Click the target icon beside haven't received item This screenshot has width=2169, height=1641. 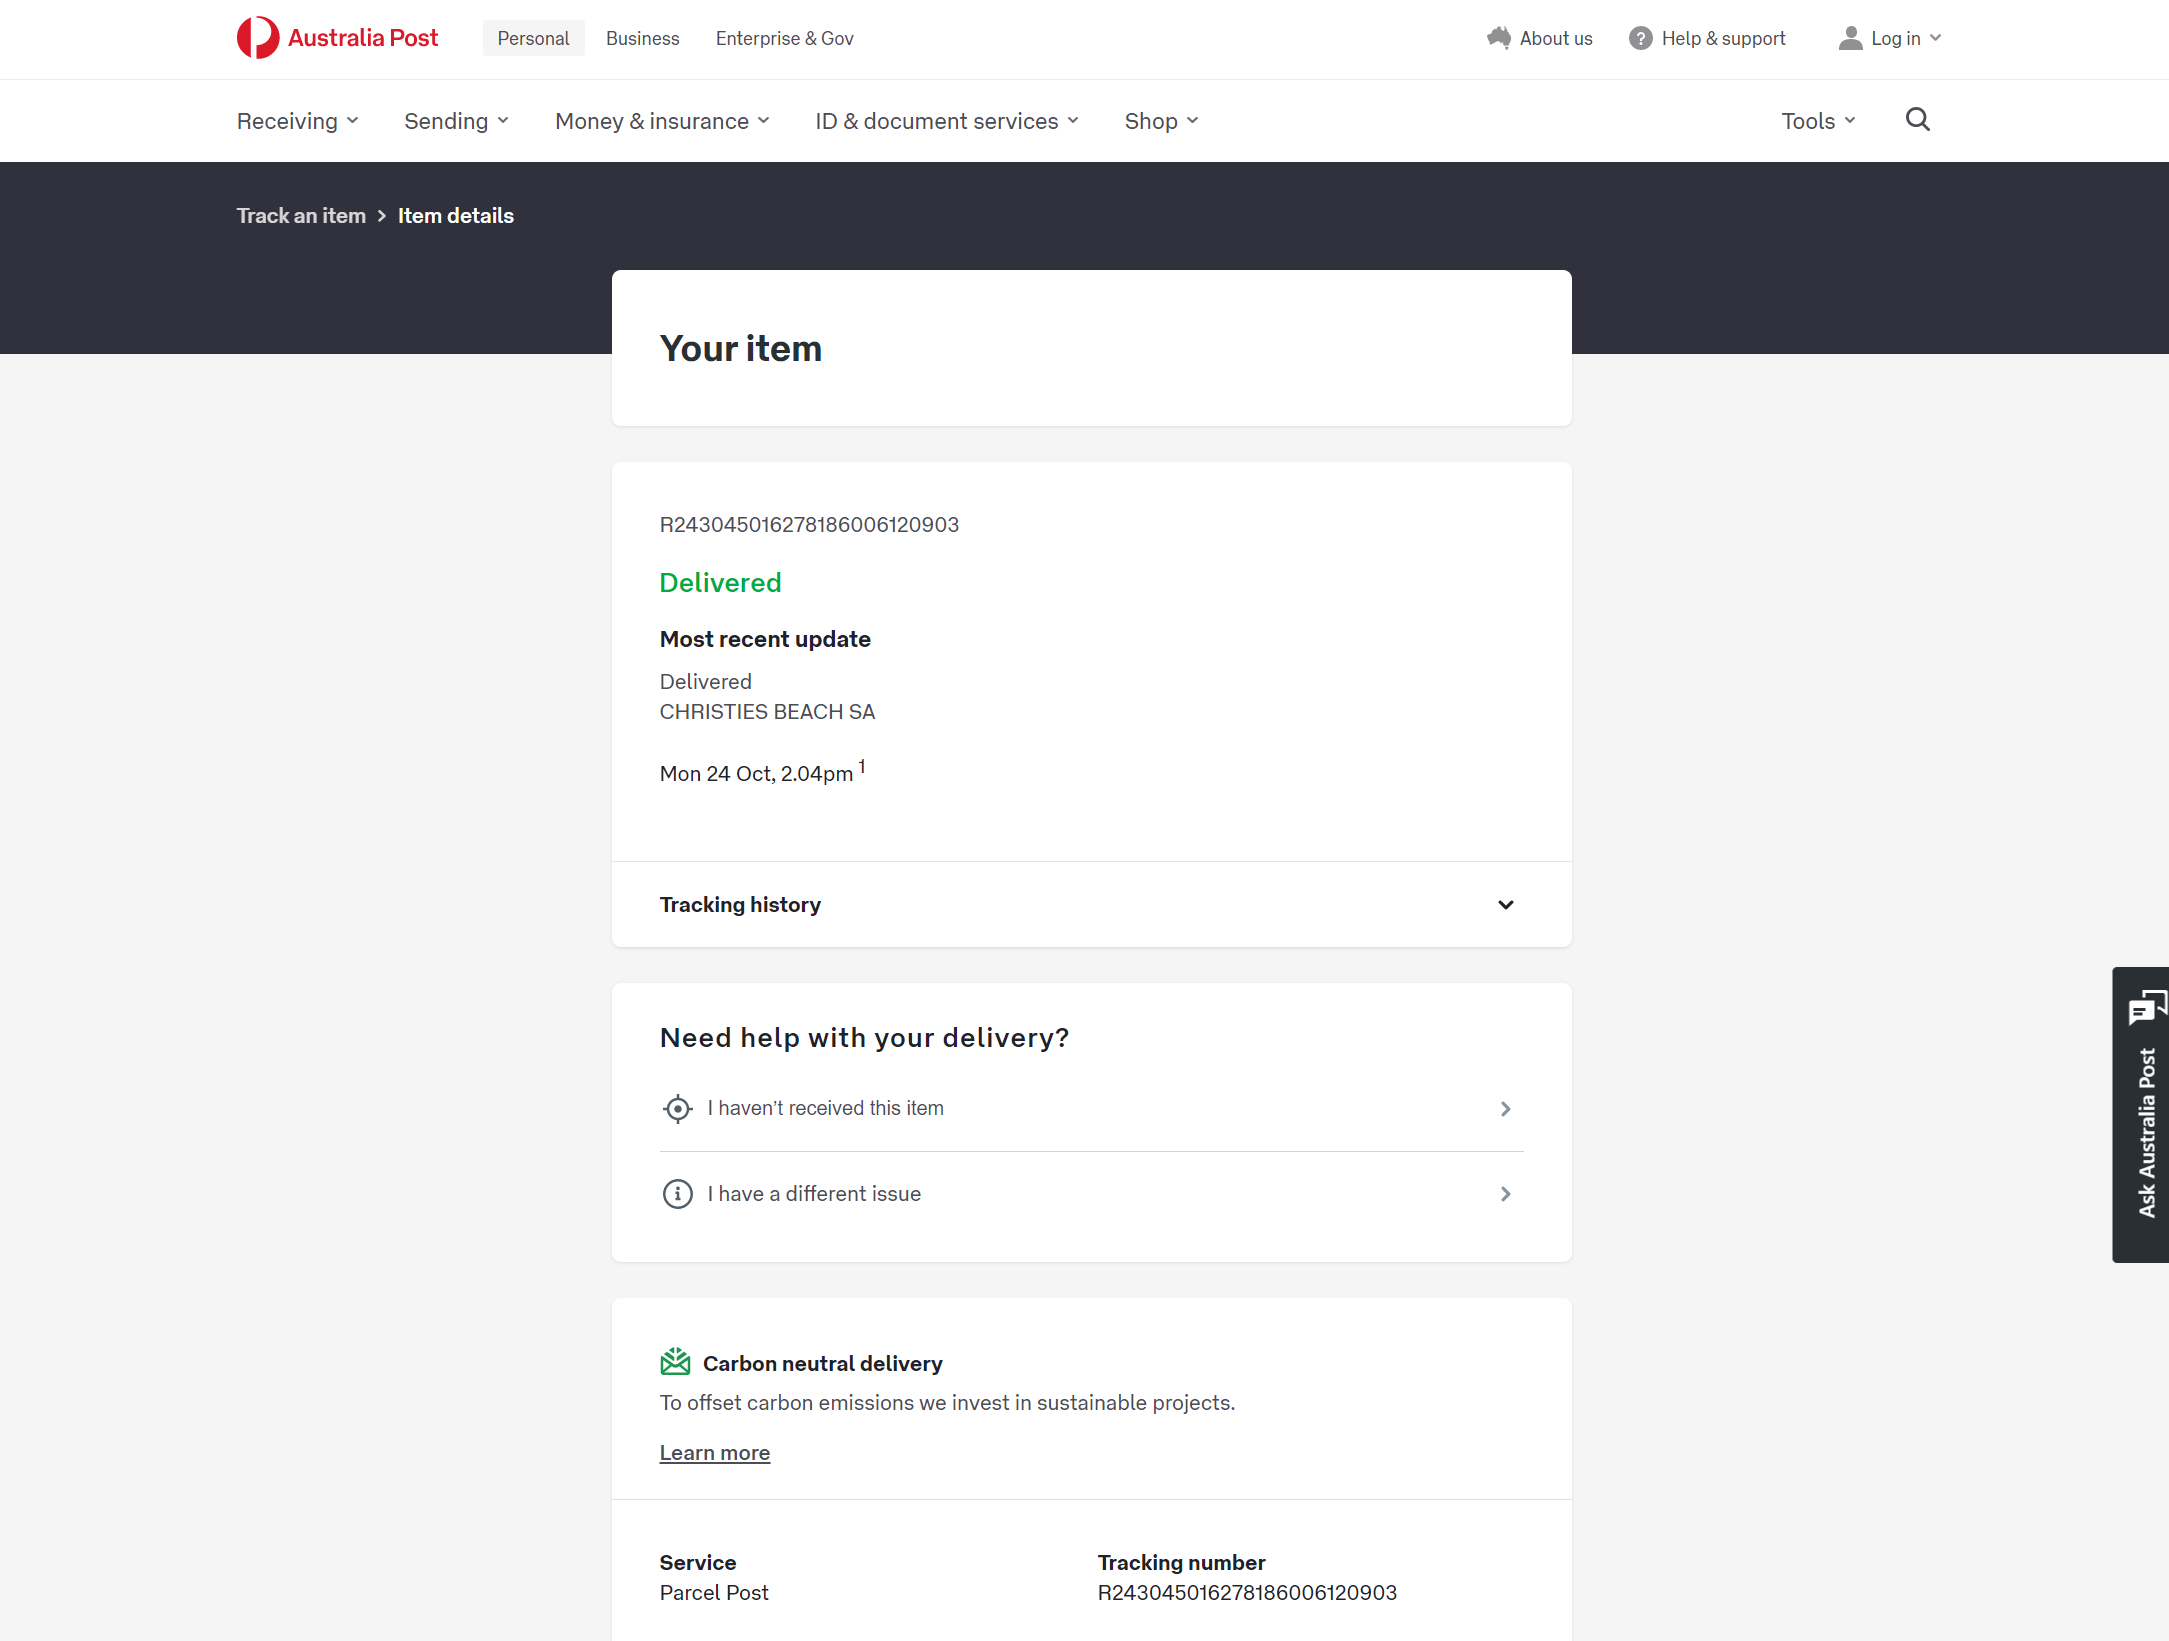pos(677,1109)
